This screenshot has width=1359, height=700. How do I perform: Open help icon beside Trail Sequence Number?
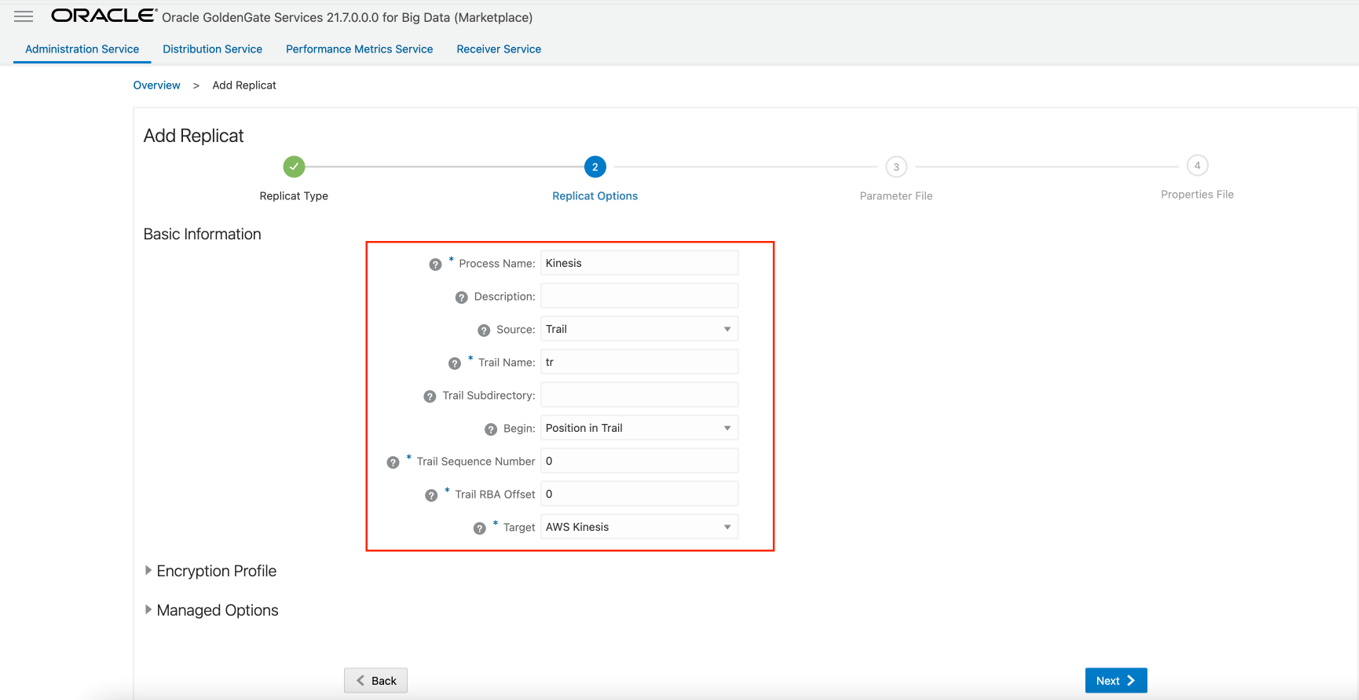pyautogui.click(x=393, y=462)
